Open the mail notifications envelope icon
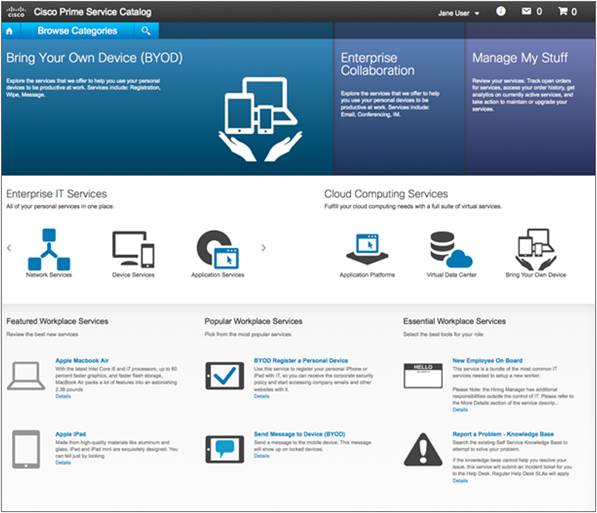 click(526, 11)
